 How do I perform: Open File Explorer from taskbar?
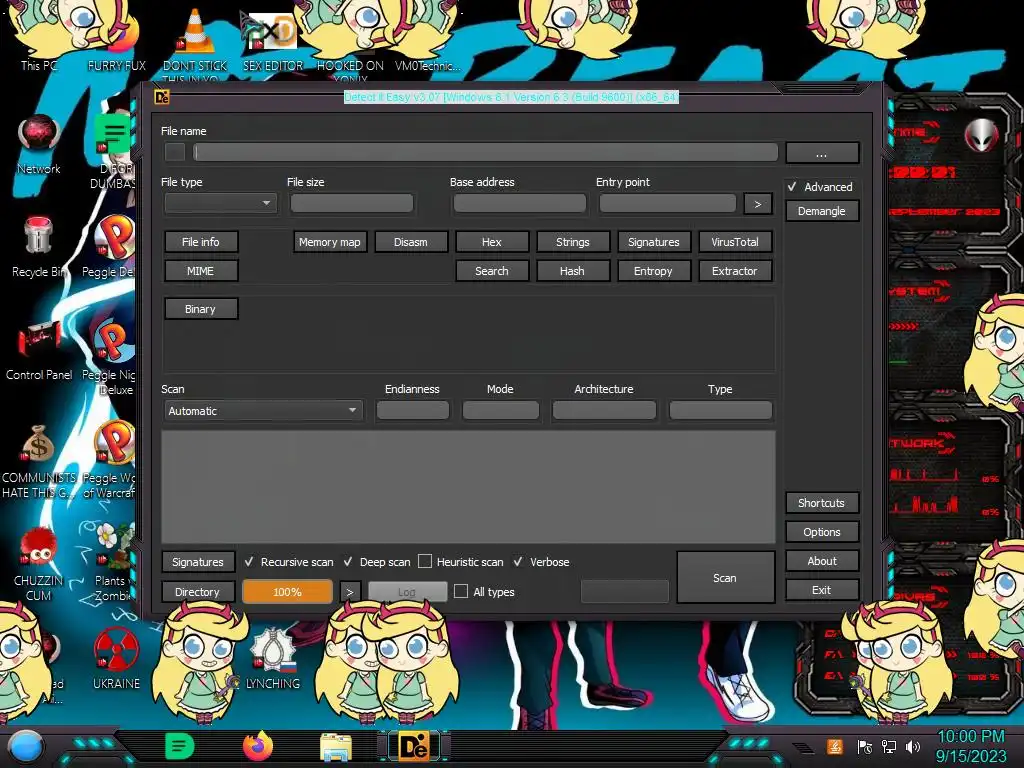pyautogui.click(x=336, y=748)
